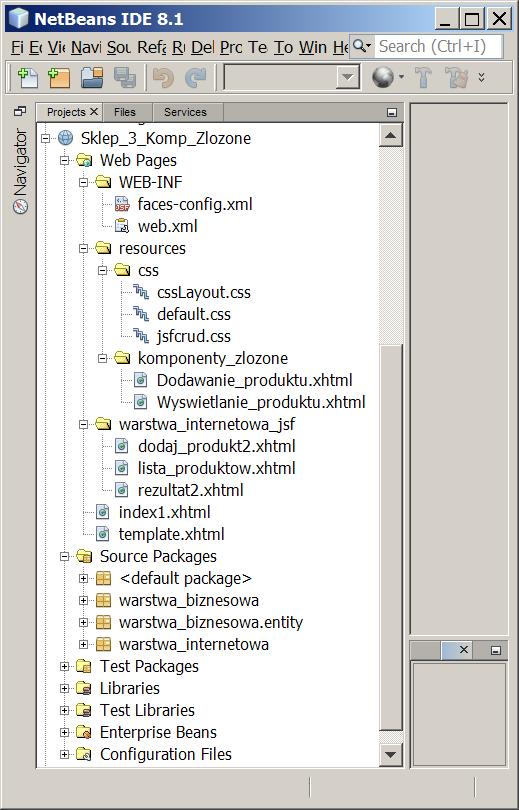
Task: Expand the warstwa_biznesowa package
Action: click(84, 601)
